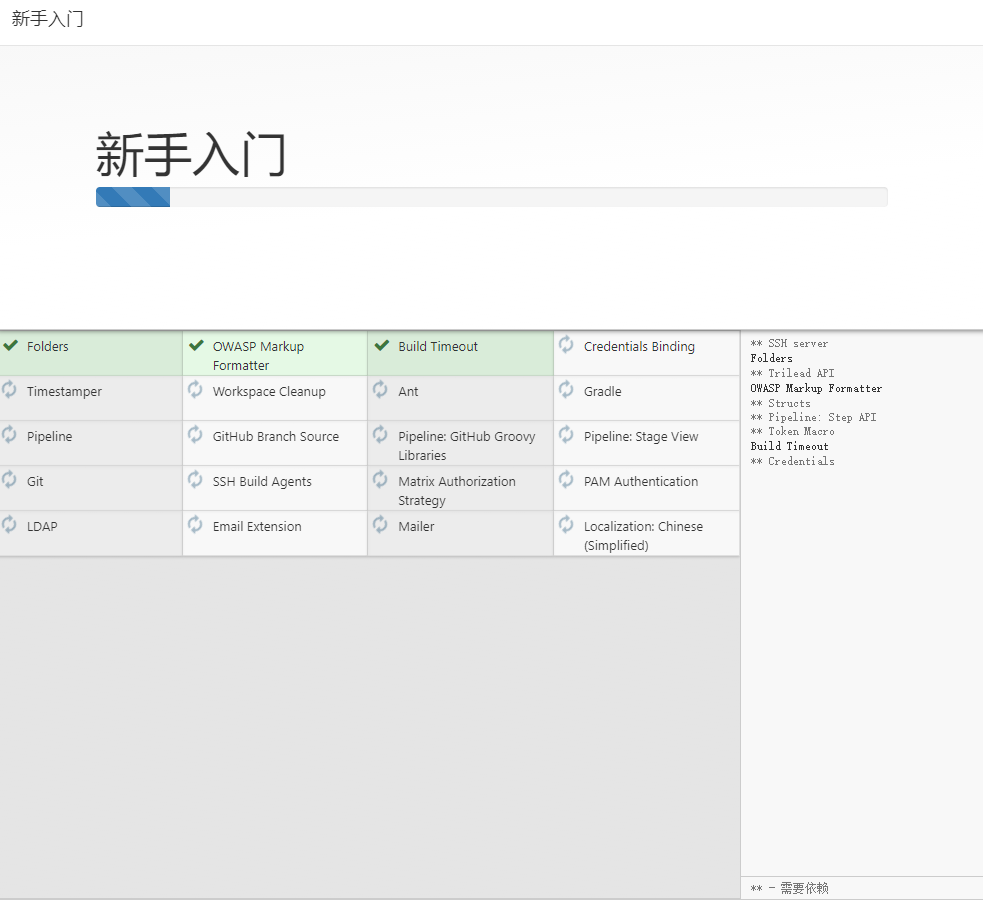Select the Build Timeout plugin label
The width and height of the screenshot is (983, 900).
pyautogui.click(x=438, y=347)
